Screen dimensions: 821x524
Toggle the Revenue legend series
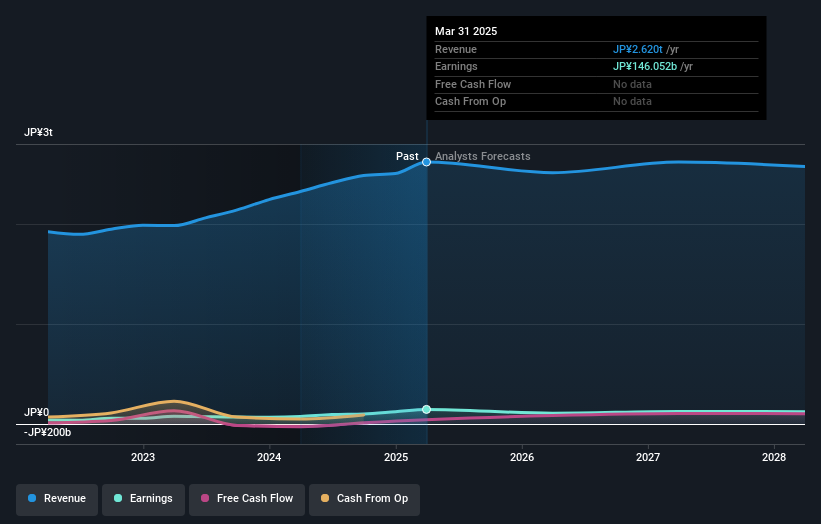pyautogui.click(x=57, y=499)
